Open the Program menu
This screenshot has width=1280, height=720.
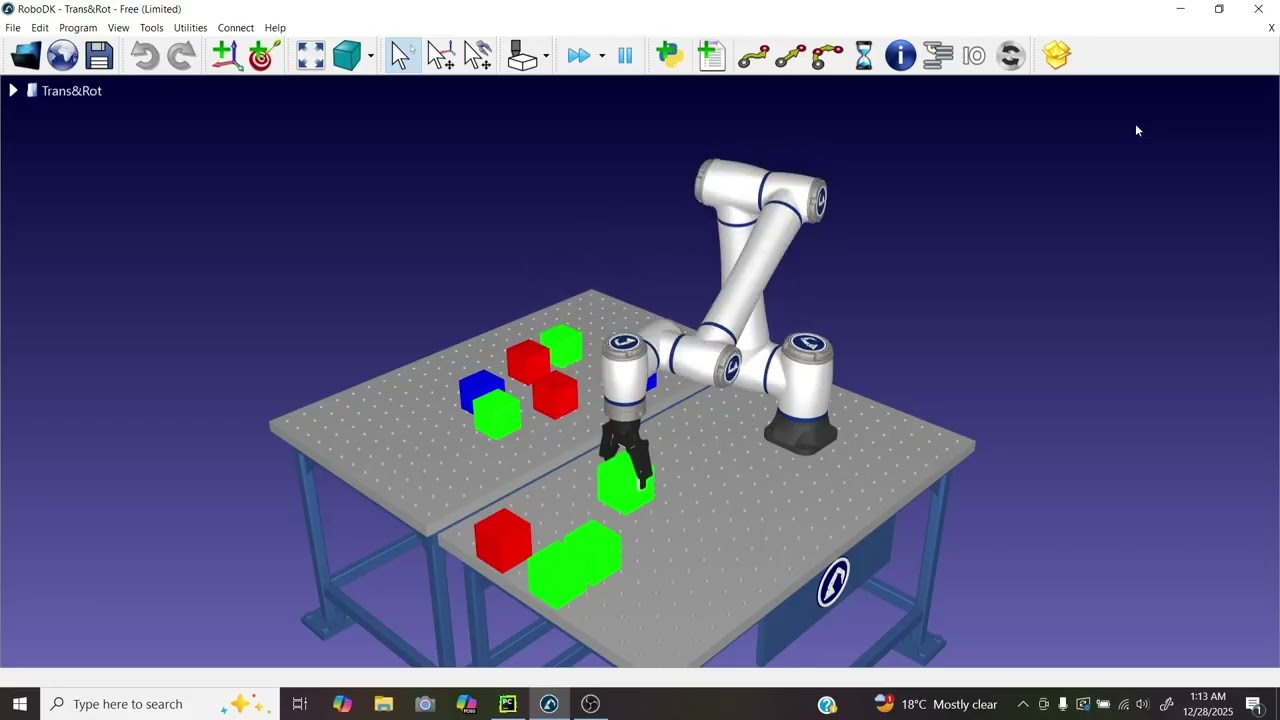click(78, 28)
